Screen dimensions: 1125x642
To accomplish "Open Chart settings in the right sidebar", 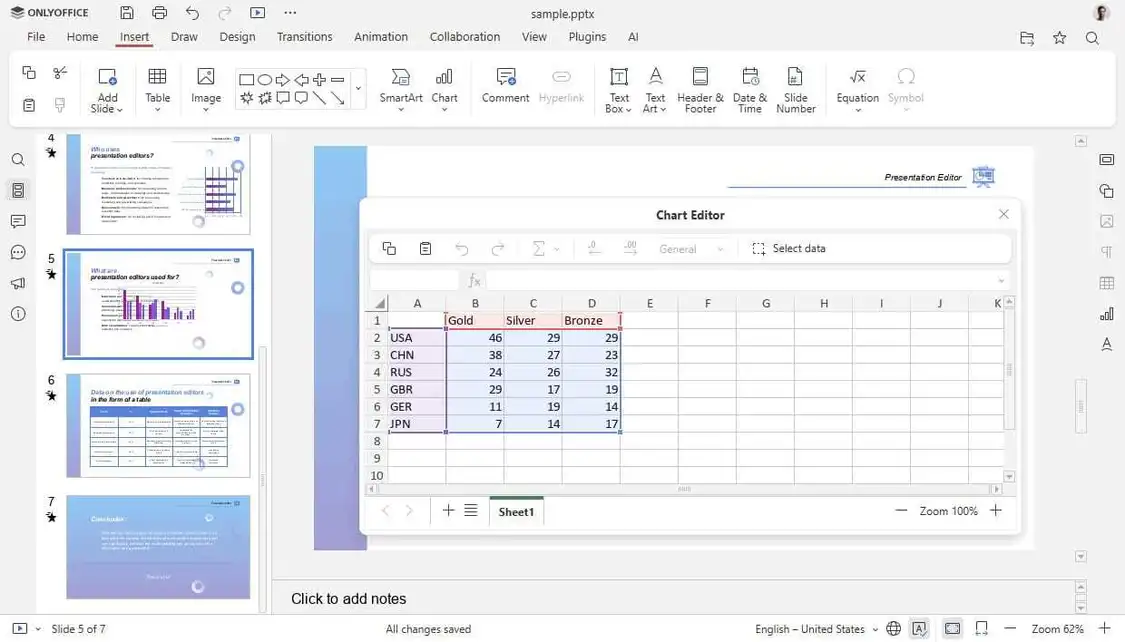I will (x=1106, y=313).
